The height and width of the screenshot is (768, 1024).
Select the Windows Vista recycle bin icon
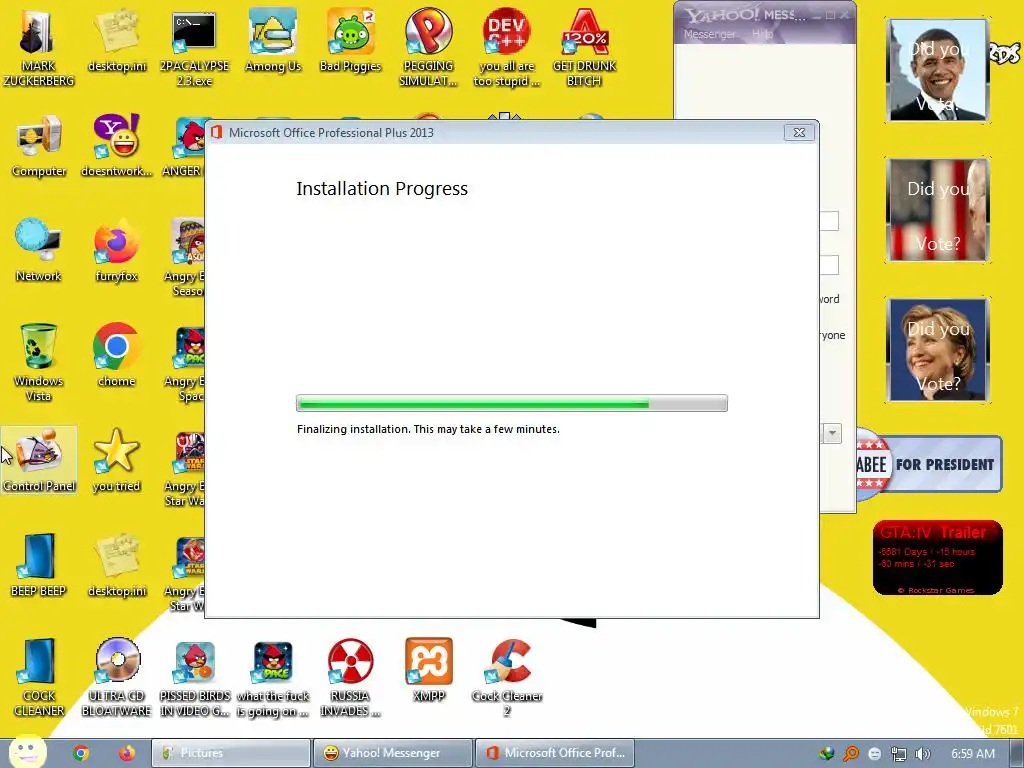(39, 362)
